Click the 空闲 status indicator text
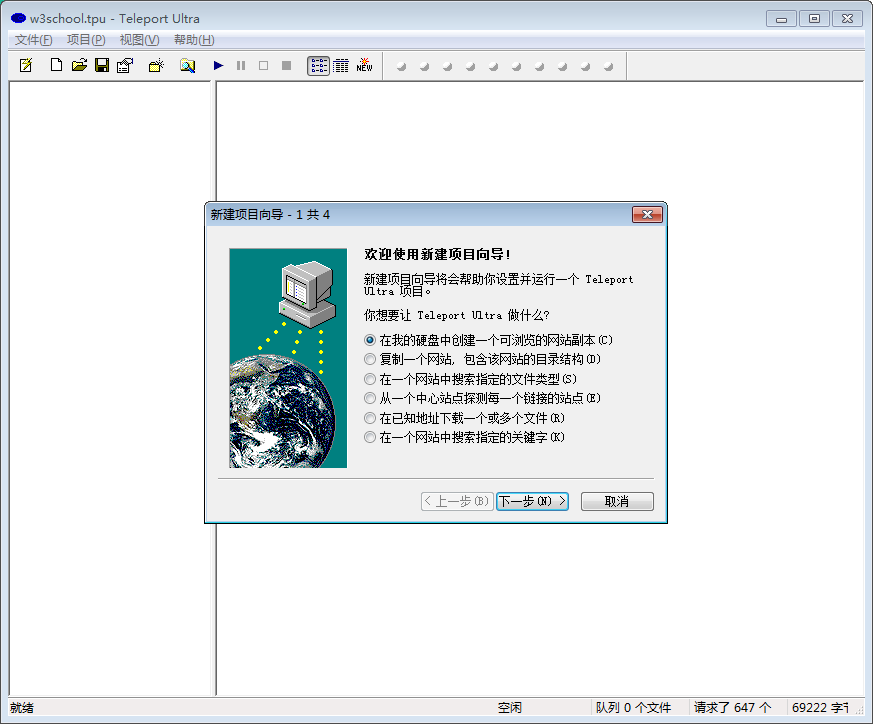 pyautogui.click(x=509, y=708)
